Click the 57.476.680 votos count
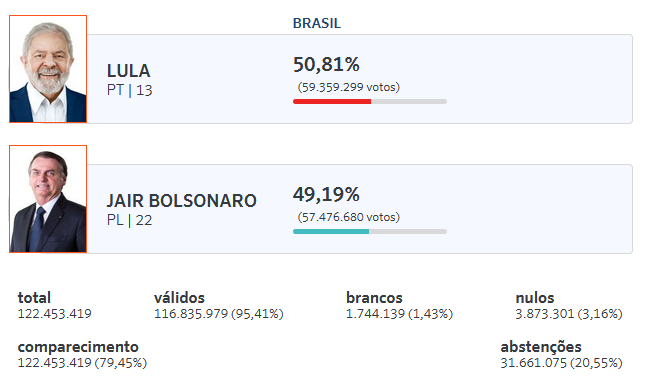The width and height of the screenshot is (645, 388). 349,217
